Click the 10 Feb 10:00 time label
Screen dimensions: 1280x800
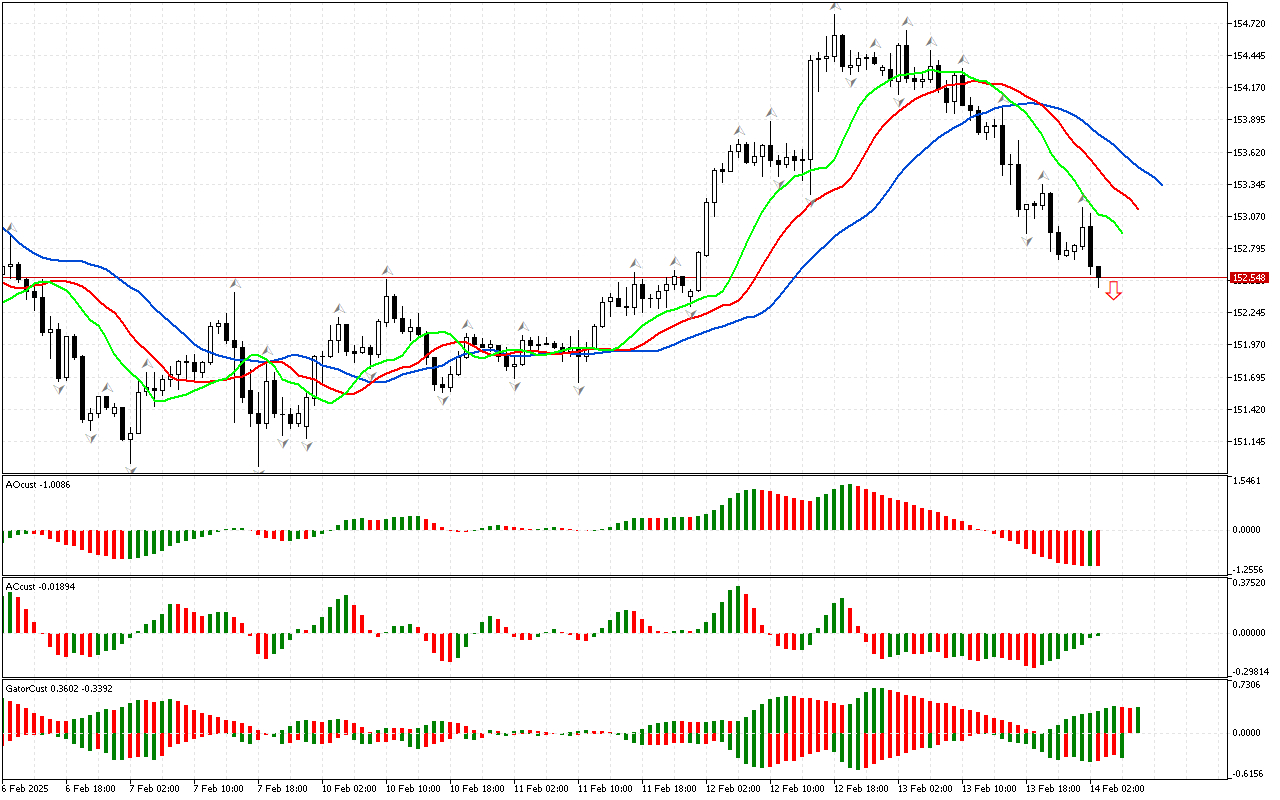[414, 788]
